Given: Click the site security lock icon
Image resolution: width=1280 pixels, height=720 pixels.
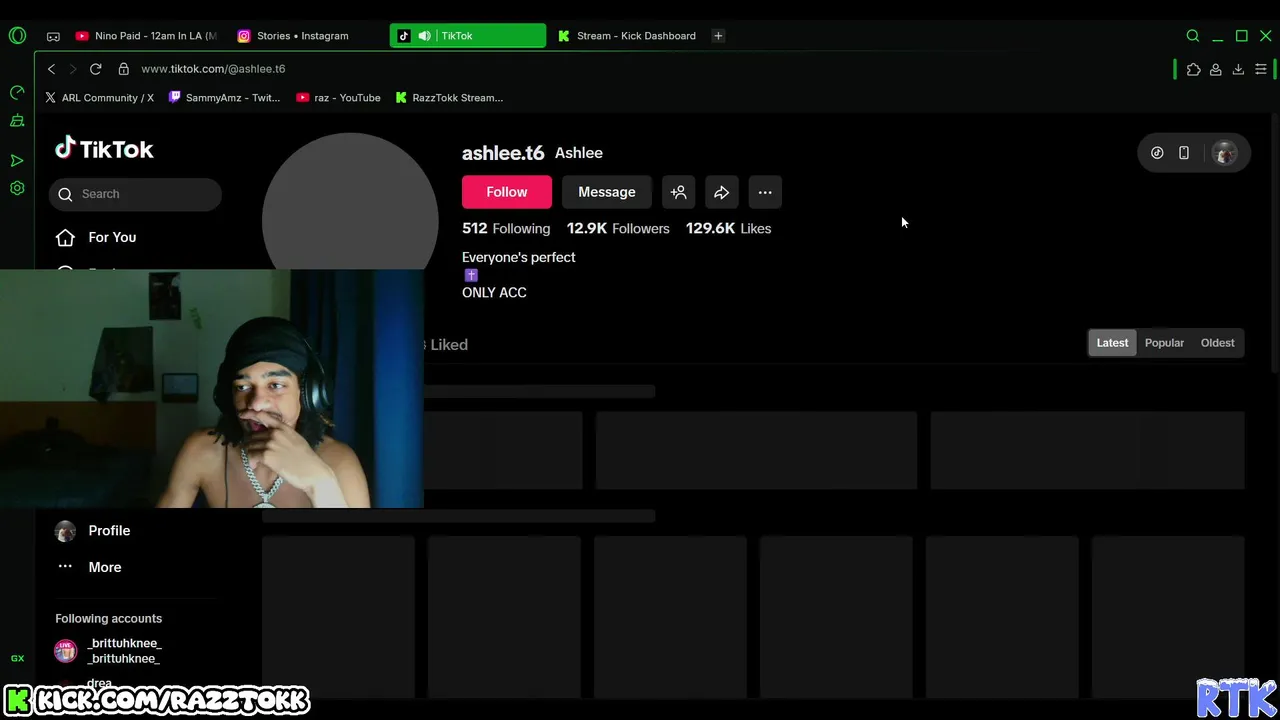Looking at the screenshot, I should (124, 69).
